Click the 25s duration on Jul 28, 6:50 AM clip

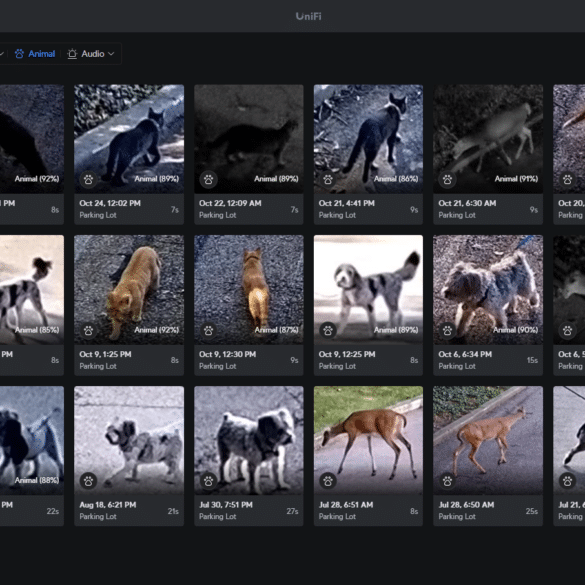532,512
